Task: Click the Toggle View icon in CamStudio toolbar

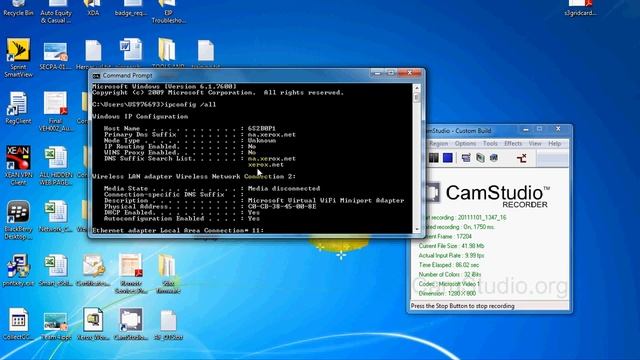Action: [466, 158]
